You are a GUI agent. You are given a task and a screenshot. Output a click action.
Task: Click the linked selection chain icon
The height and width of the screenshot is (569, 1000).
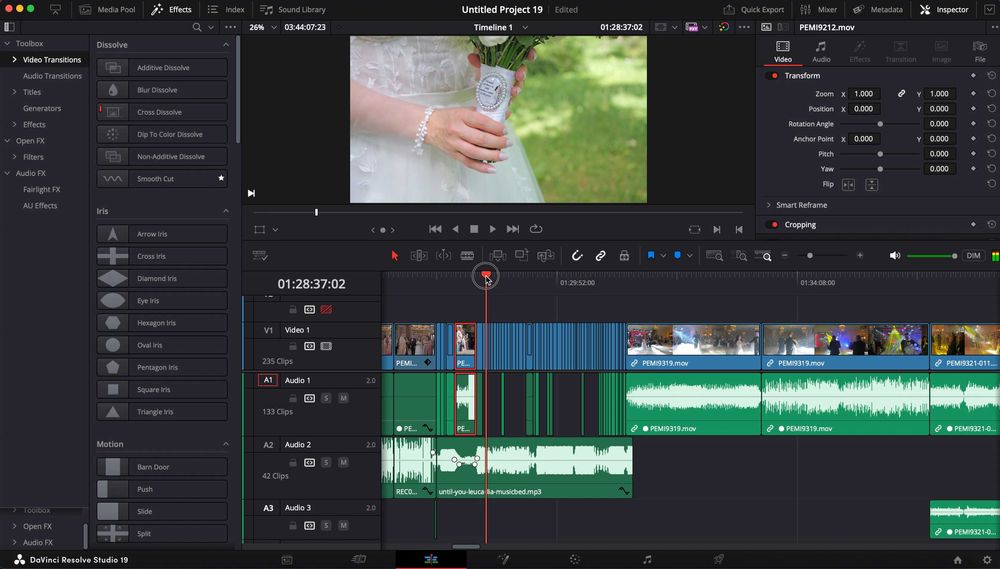pos(601,256)
